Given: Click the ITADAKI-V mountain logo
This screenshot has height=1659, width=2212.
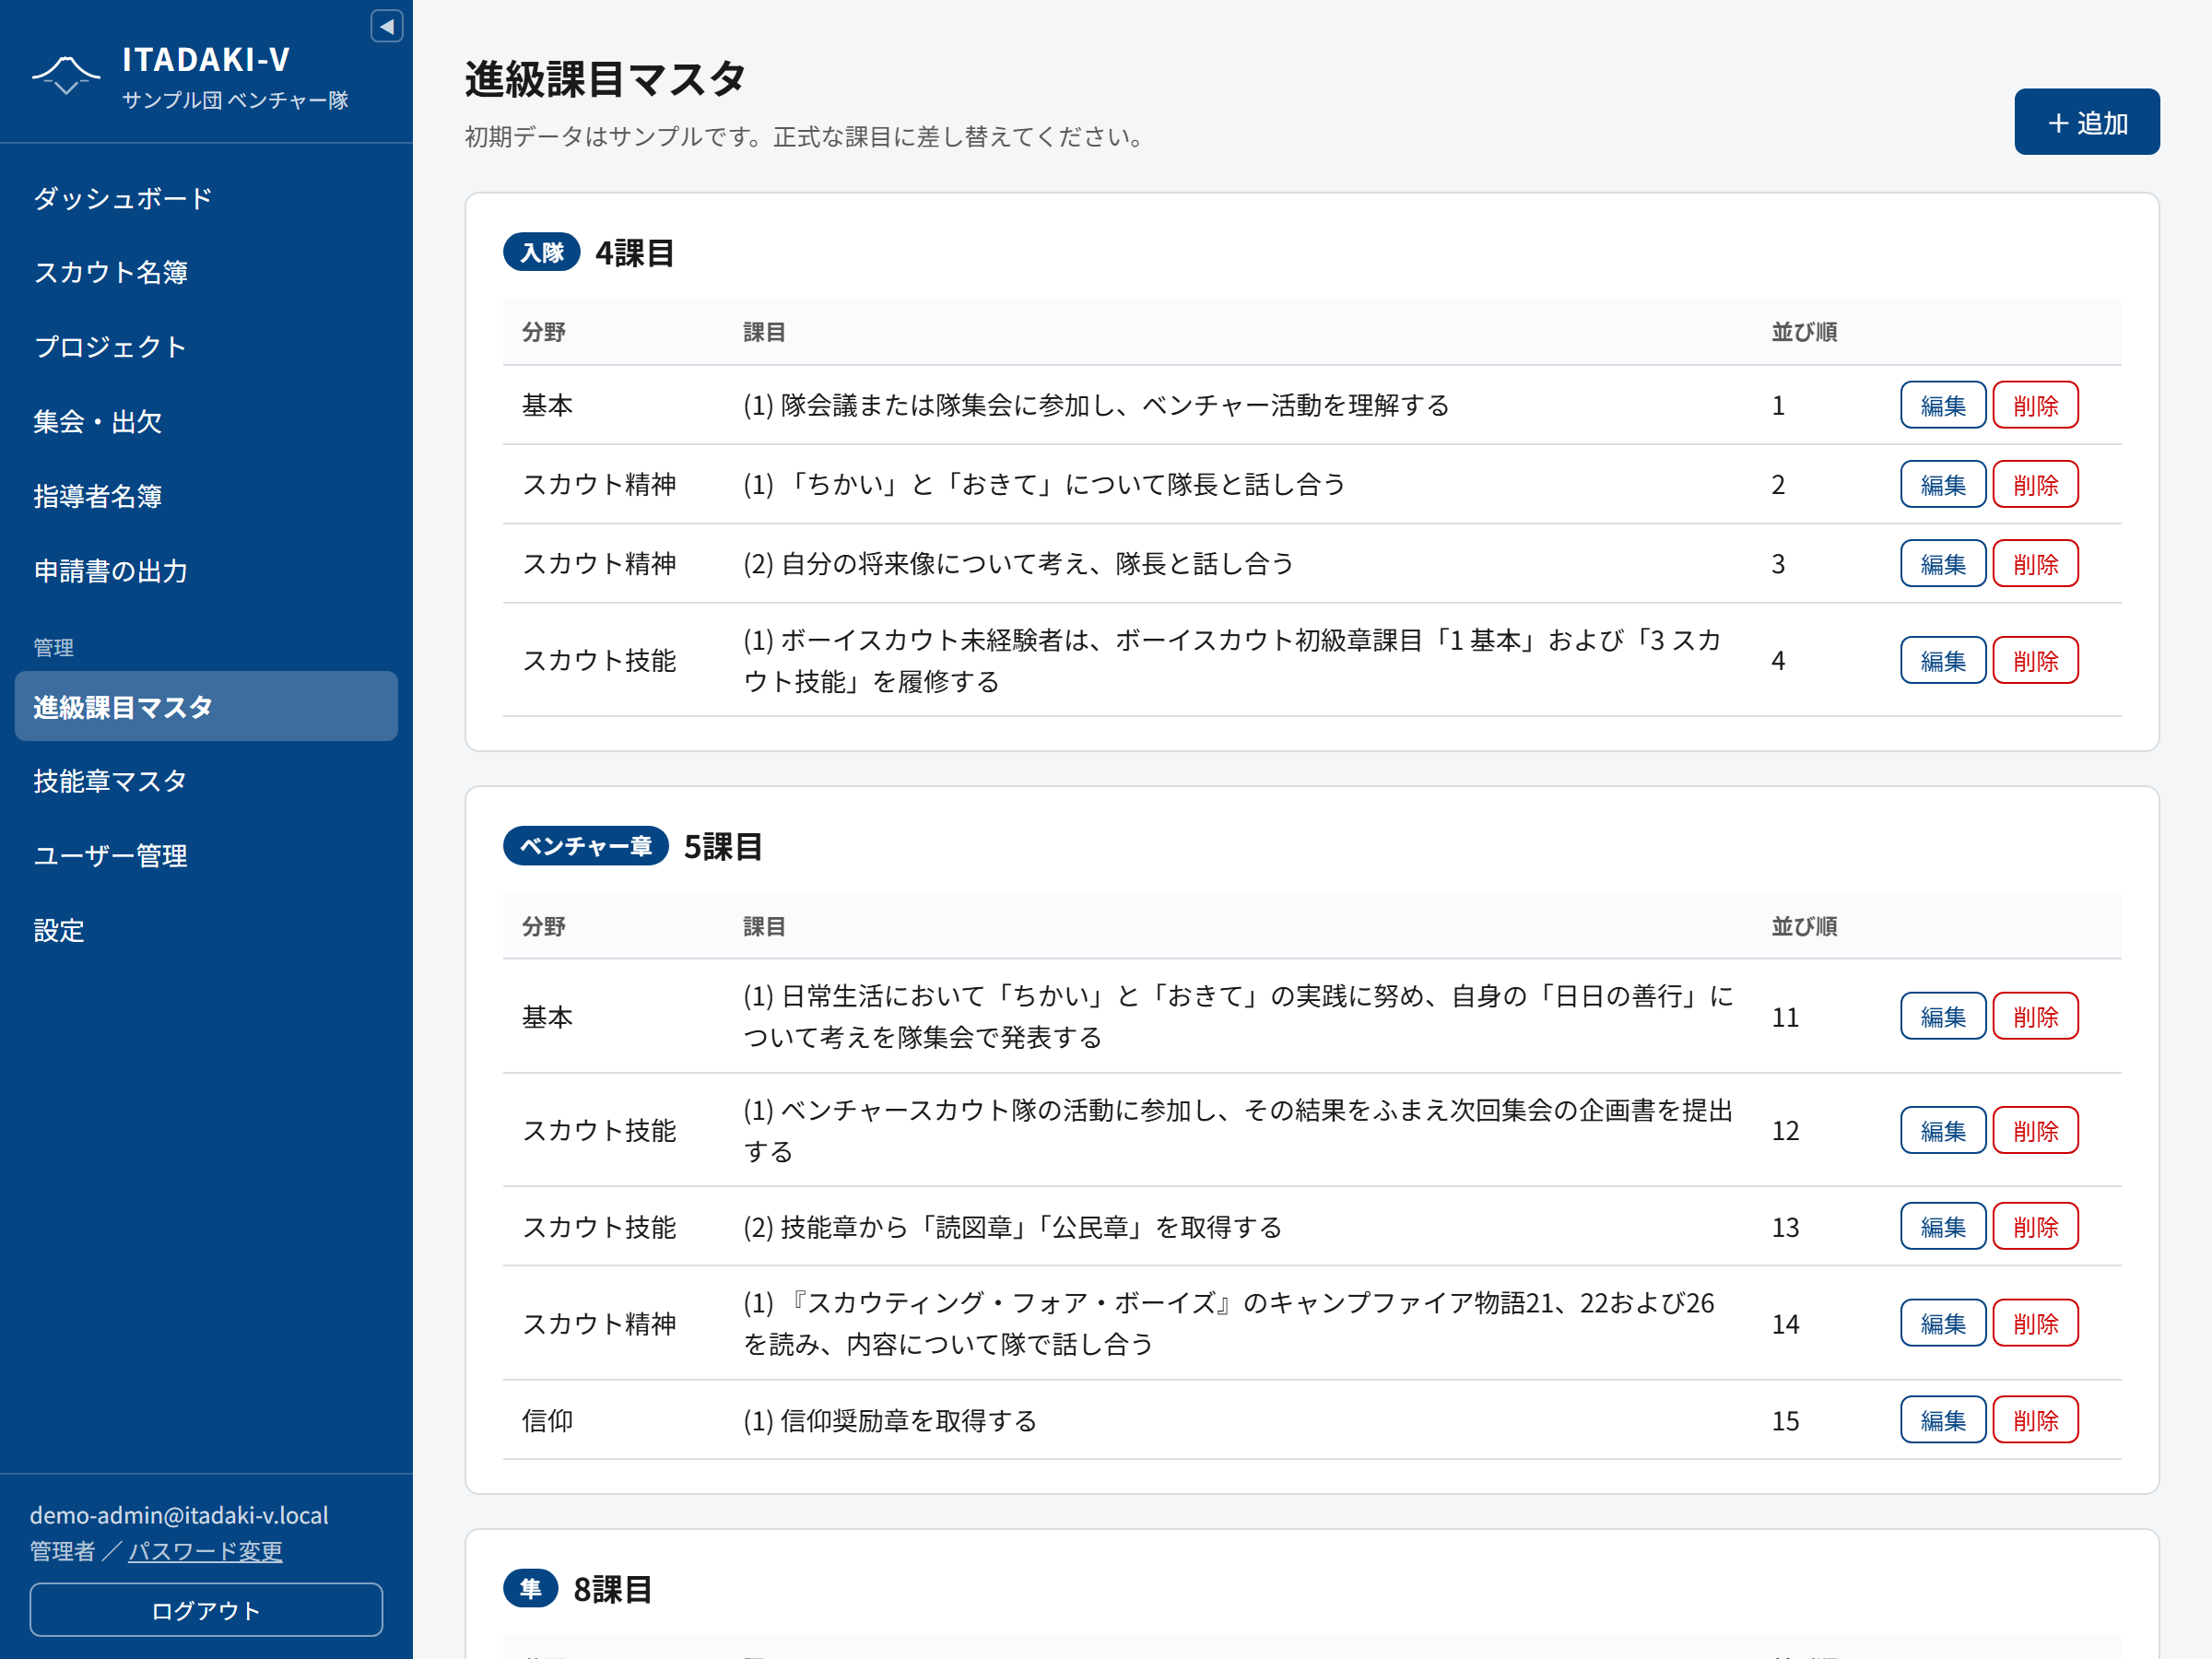Looking at the screenshot, I should [66, 75].
